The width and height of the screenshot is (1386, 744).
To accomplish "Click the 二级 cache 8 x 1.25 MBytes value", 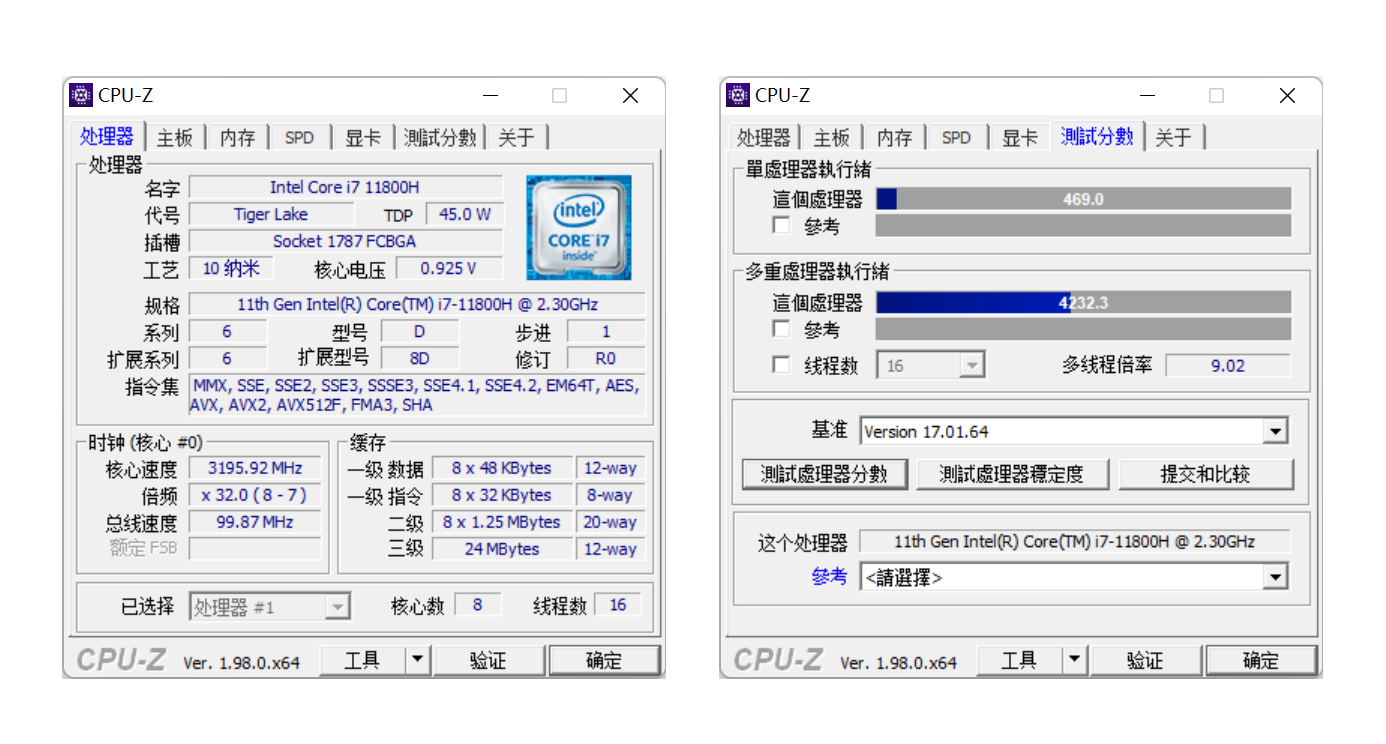I will [502, 522].
